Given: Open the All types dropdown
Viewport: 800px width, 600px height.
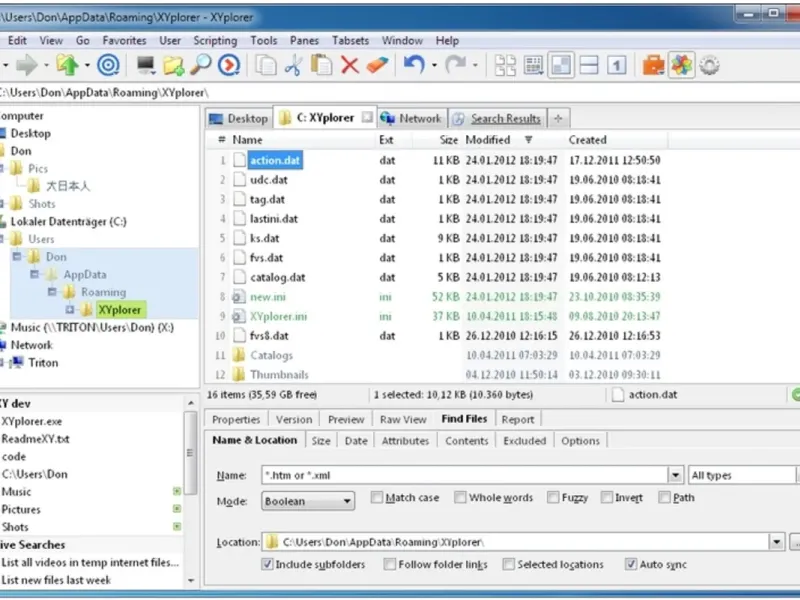Looking at the screenshot, I should pyautogui.click(x=743, y=475).
